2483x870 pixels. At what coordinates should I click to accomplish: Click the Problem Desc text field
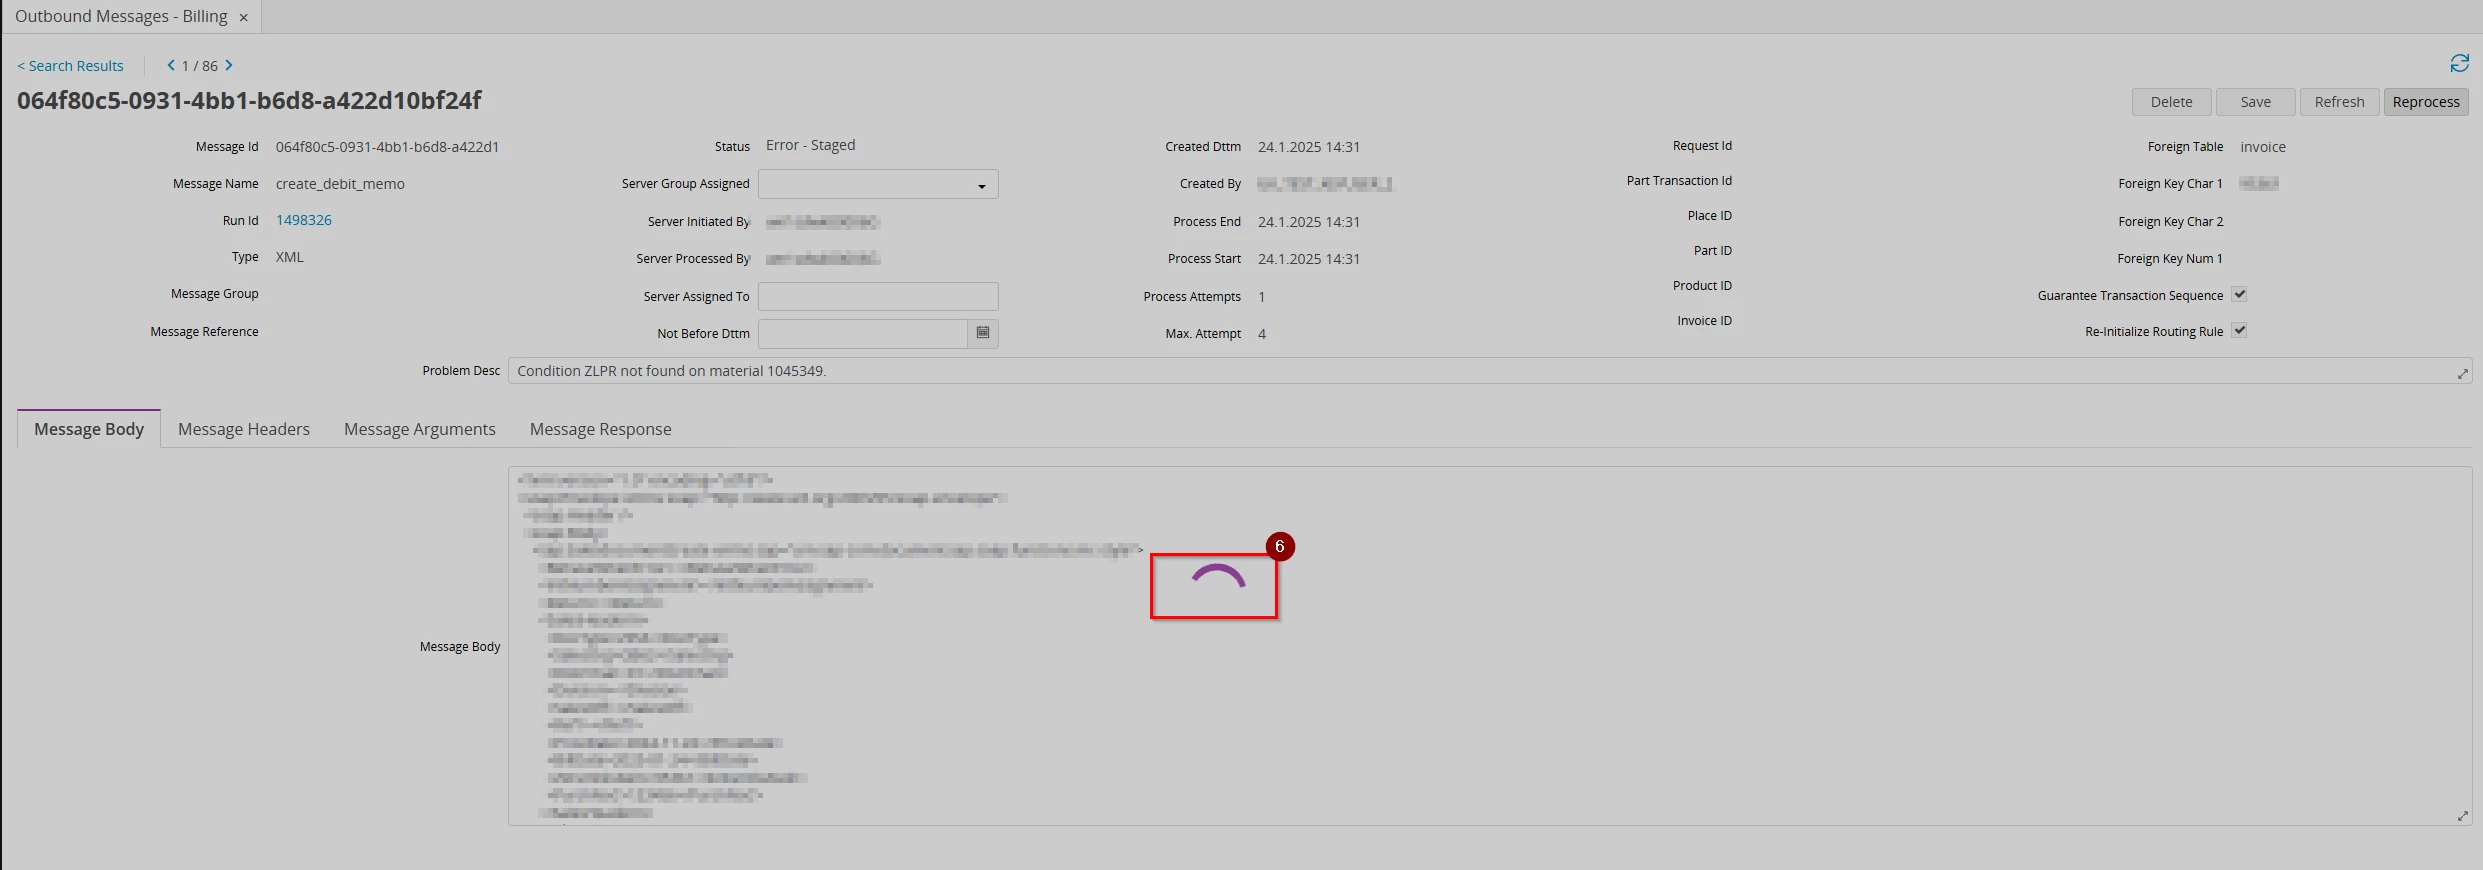pos(1490,371)
